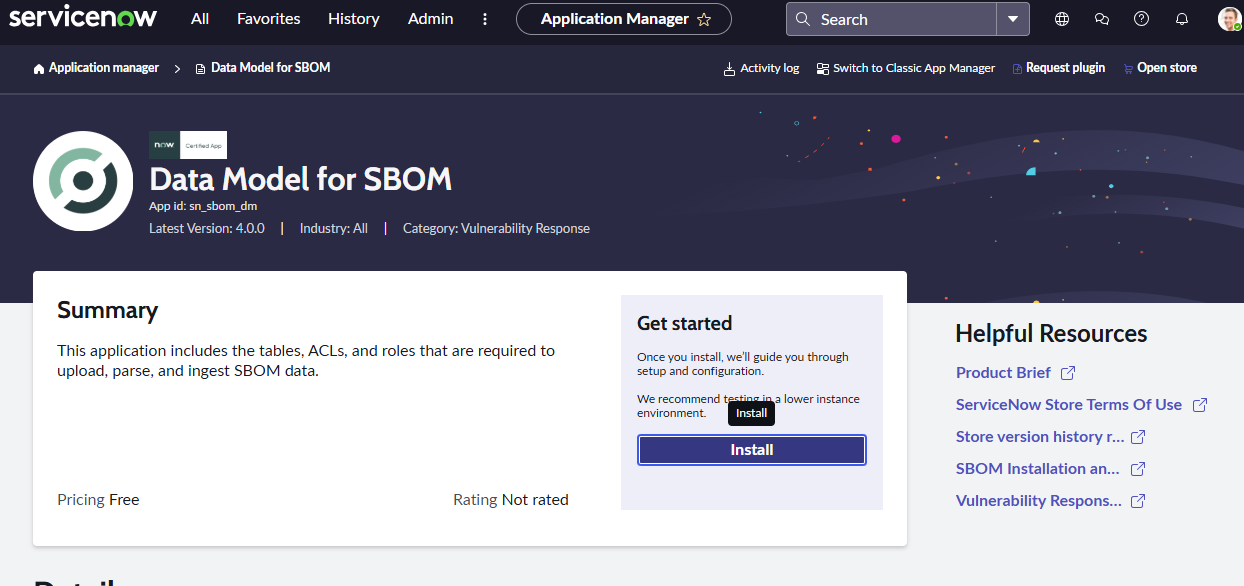Click the SBOM application logo
Viewport: 1244px width, 586px height.
coord(83,181)
